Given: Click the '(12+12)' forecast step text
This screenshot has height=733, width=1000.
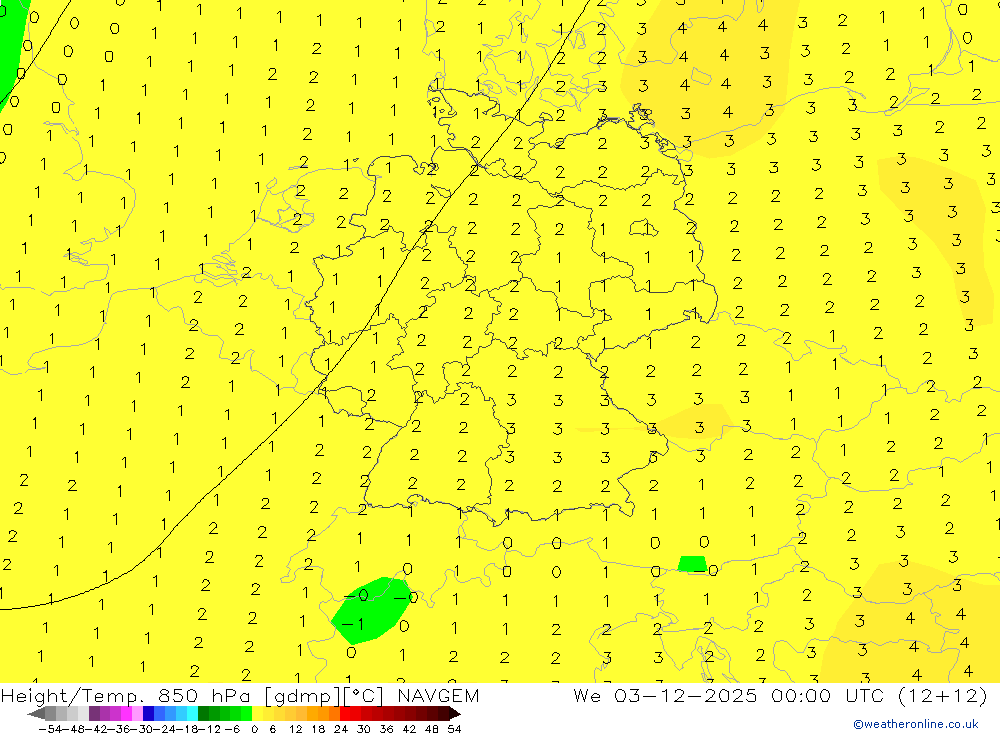Looking at the screenshot, I should [942, 695].
